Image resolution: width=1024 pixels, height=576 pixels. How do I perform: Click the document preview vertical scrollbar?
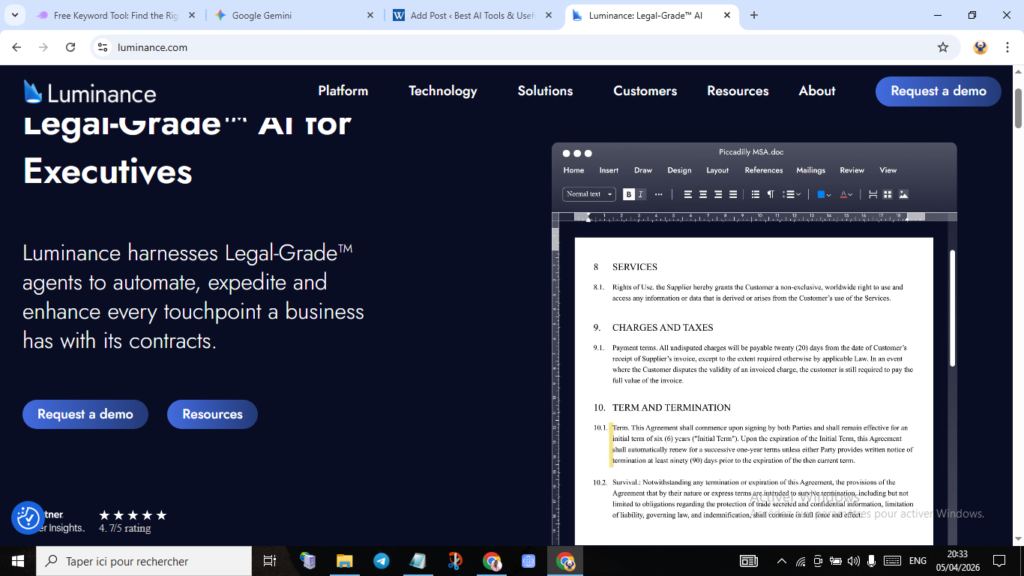click(952, 308)
